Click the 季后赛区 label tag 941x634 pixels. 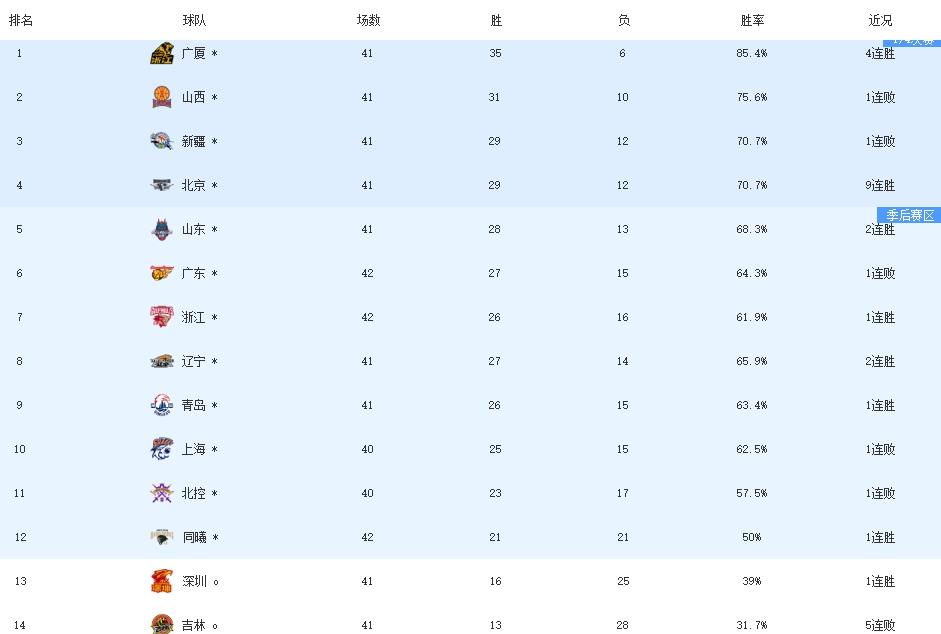[x=909, y=215]
